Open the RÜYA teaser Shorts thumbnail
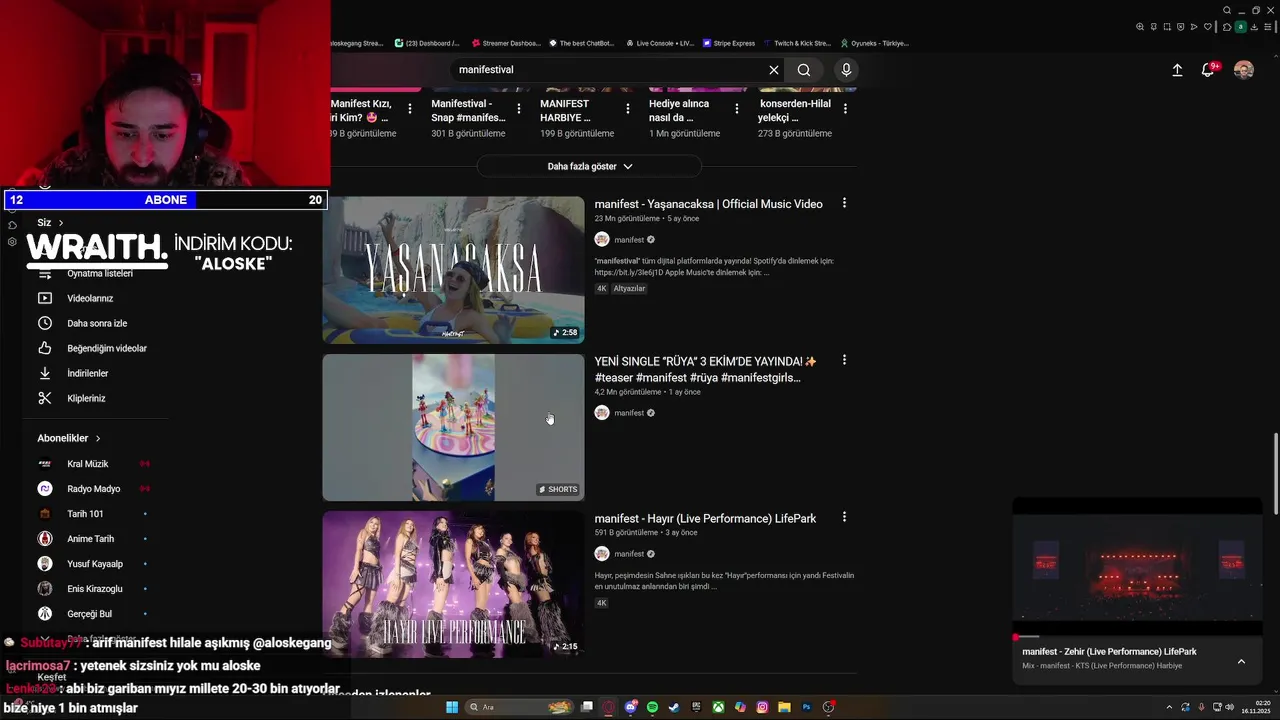 pos(453,427)
